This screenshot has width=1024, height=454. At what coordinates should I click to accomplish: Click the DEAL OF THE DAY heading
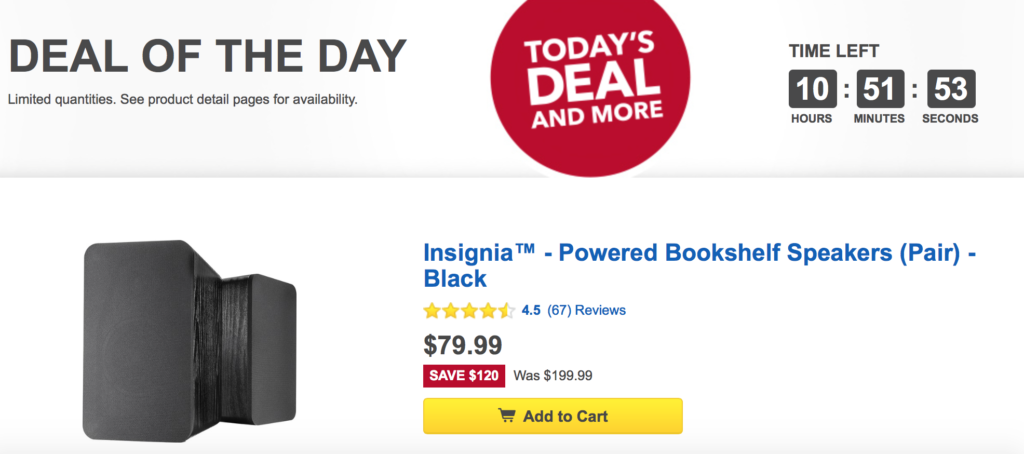tap(208, 57)
